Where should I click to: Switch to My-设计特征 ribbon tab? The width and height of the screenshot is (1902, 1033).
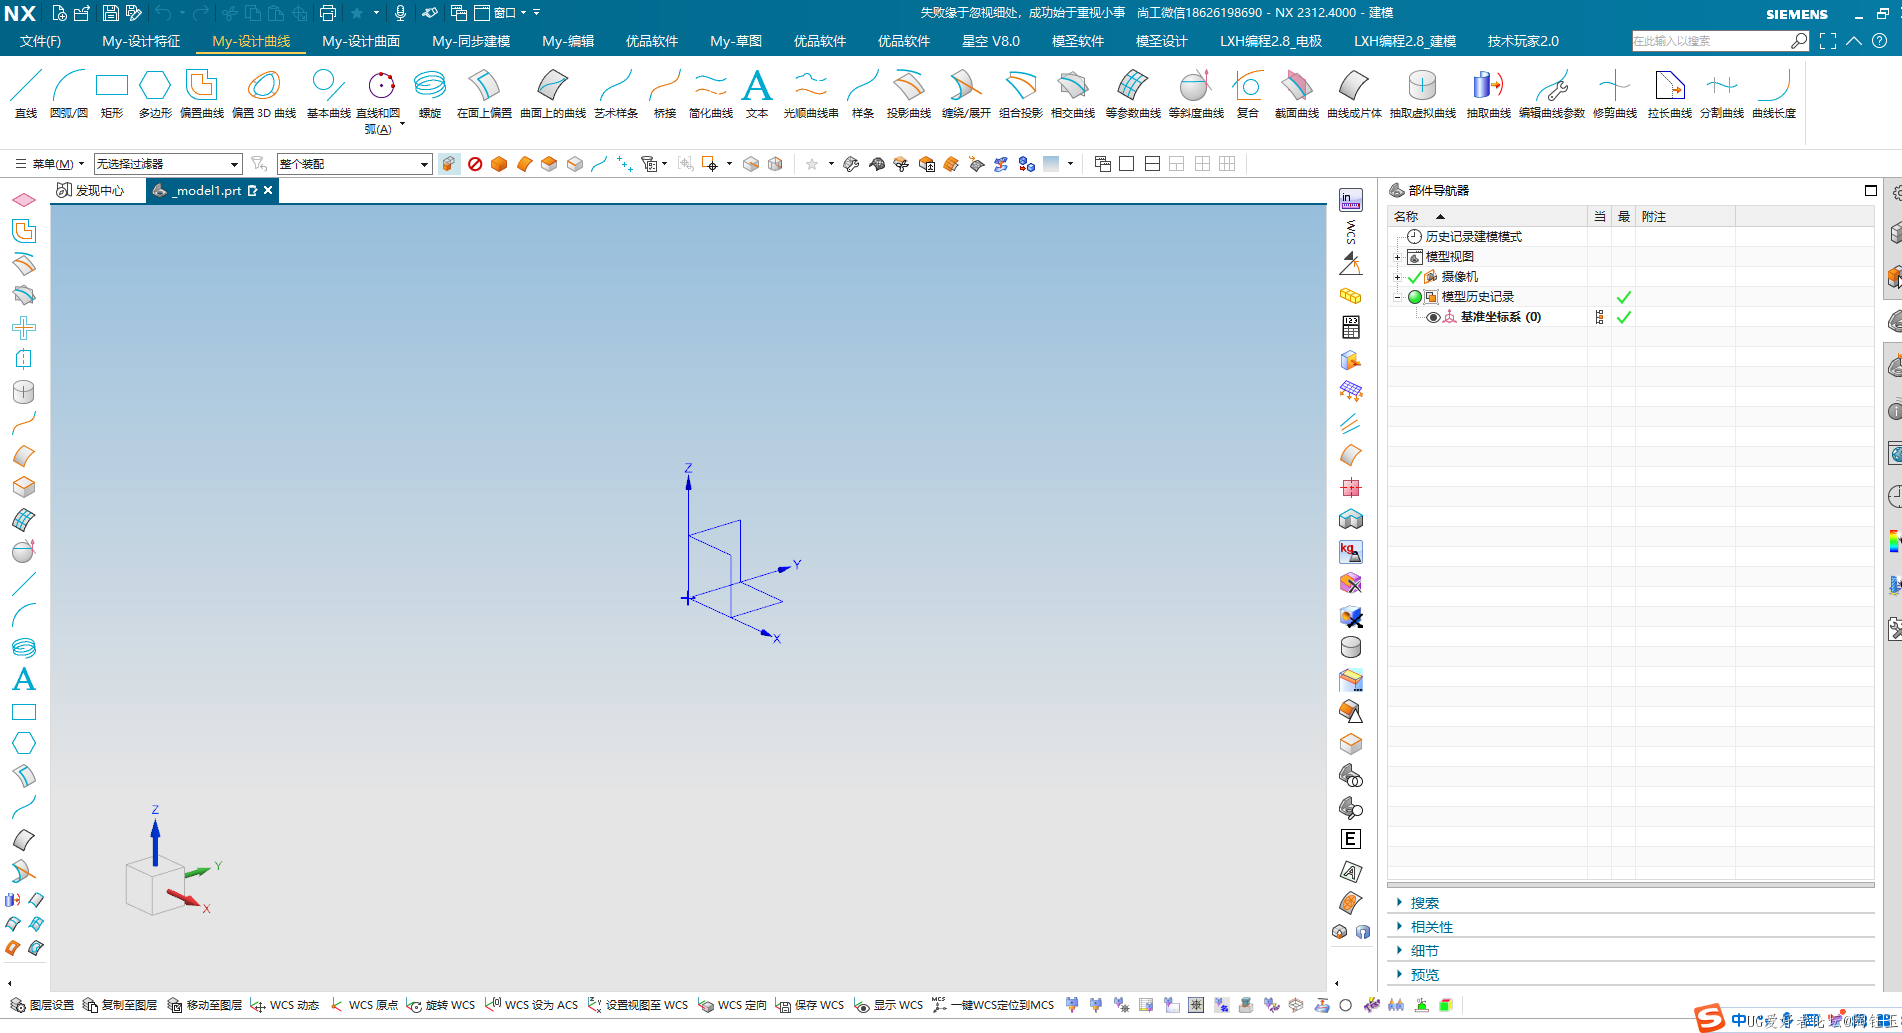[x=141, y=41]
